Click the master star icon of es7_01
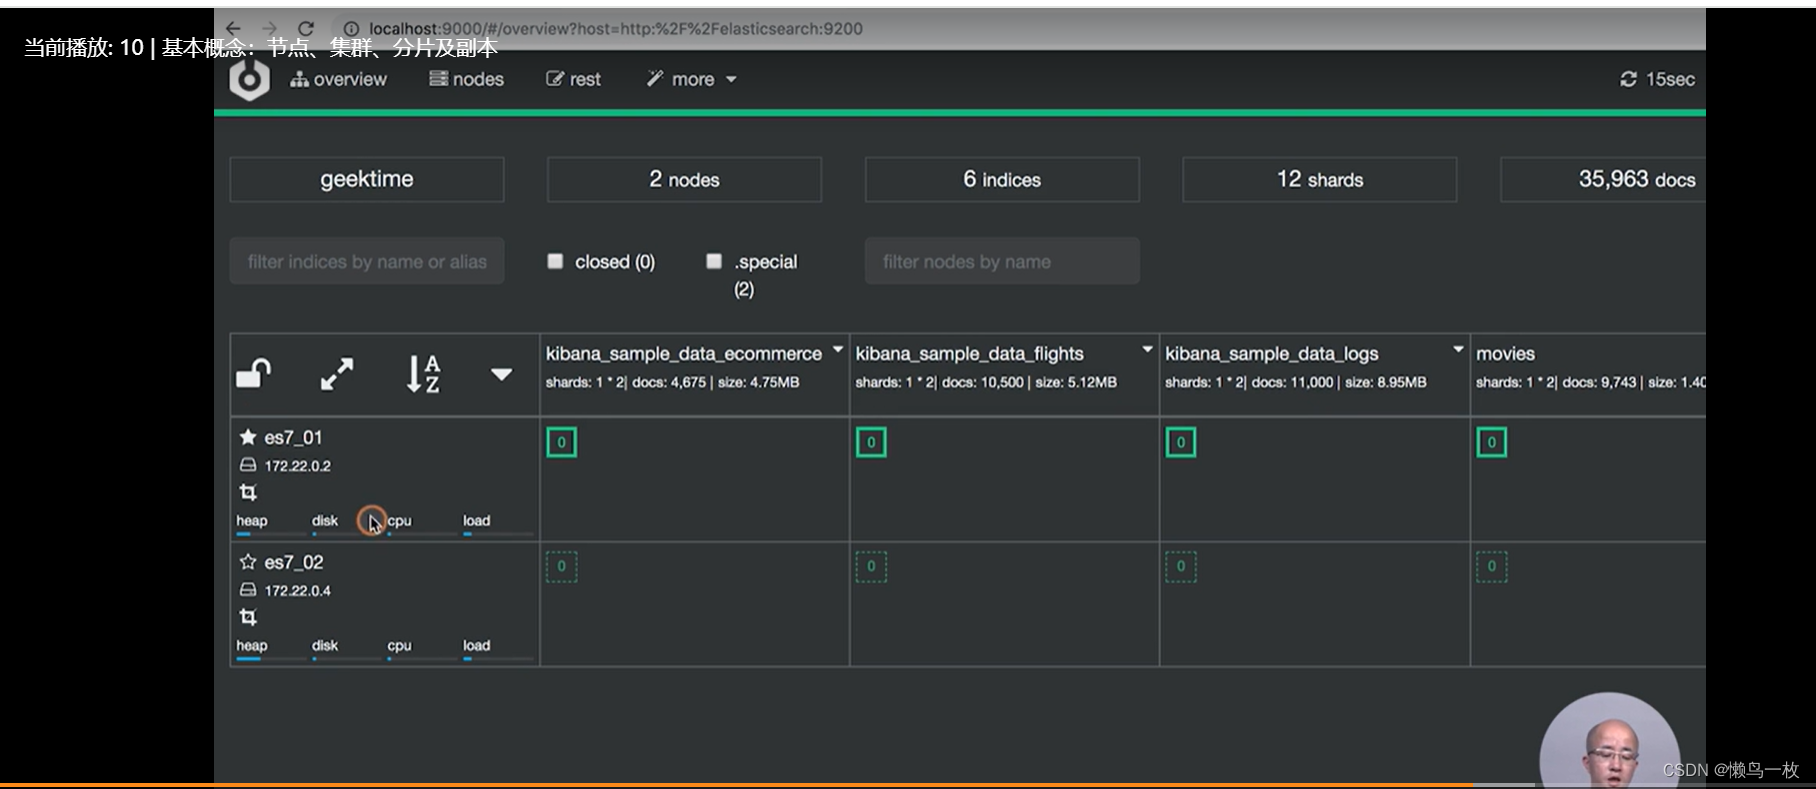The width and height of the screenshot is (1816, 789). point(248,437)
